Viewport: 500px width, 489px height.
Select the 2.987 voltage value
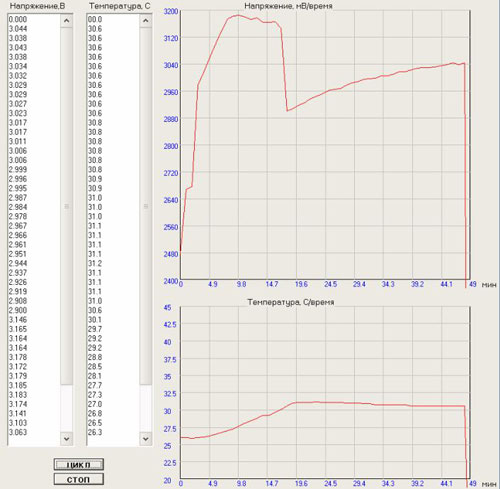click(x=18, y=197)
